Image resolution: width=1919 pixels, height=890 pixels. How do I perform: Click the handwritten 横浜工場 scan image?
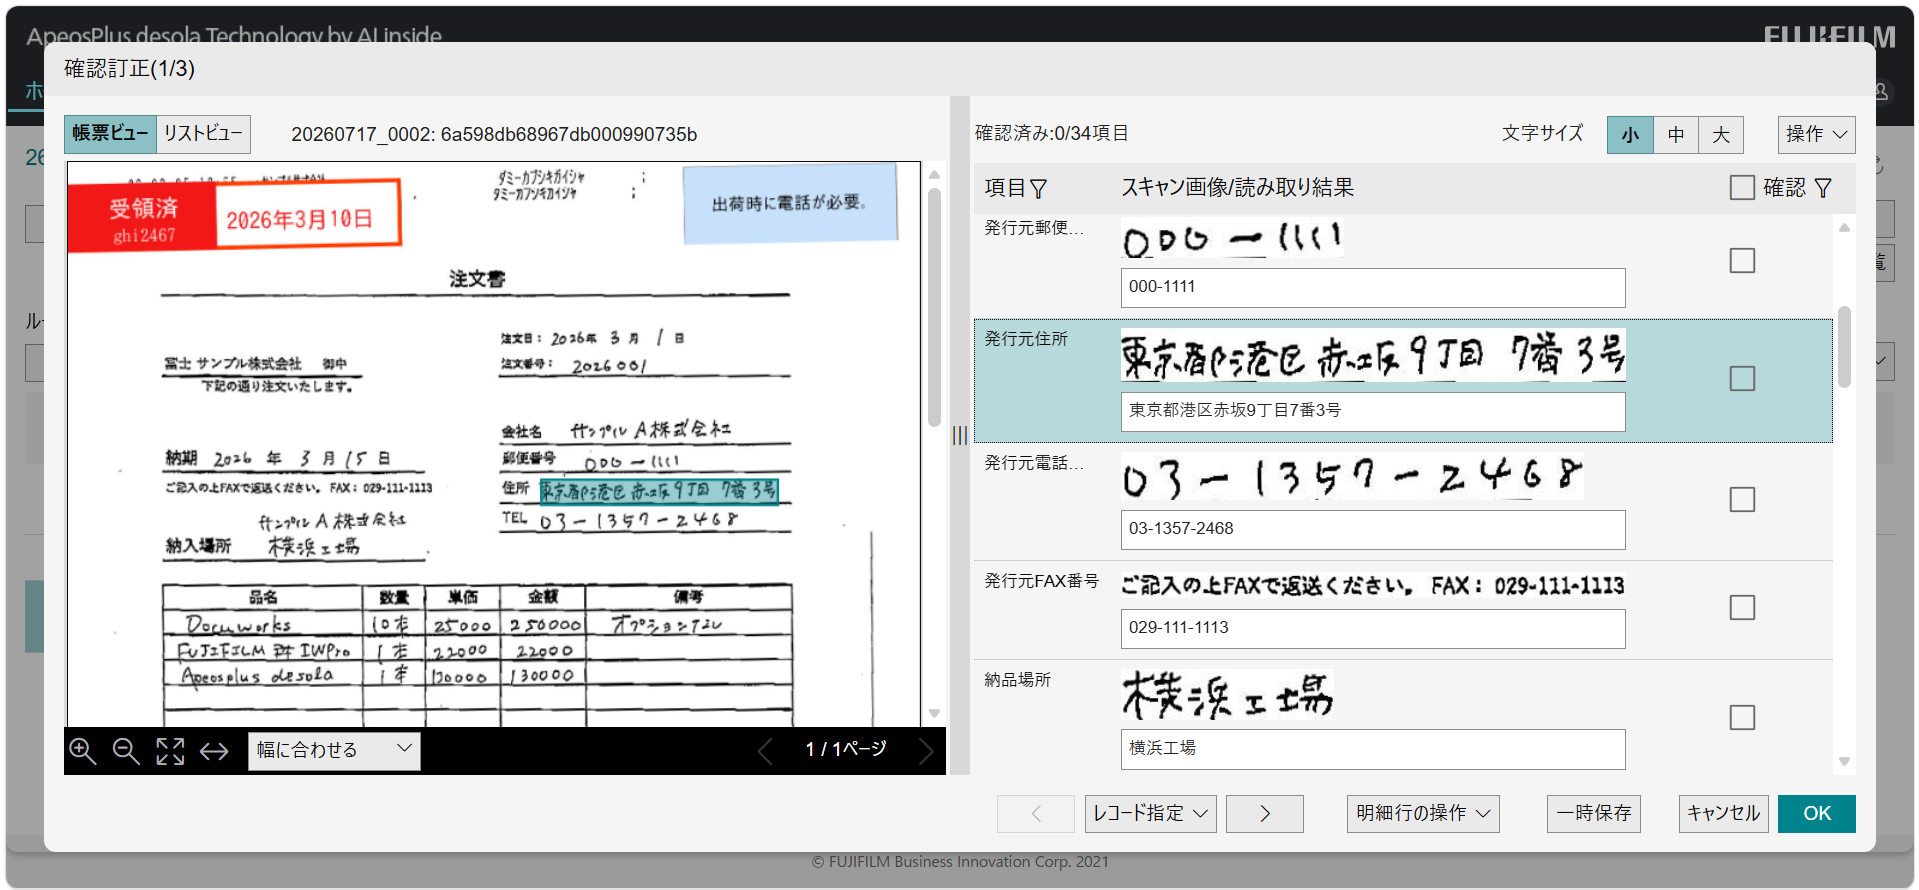coord(1227,696)
